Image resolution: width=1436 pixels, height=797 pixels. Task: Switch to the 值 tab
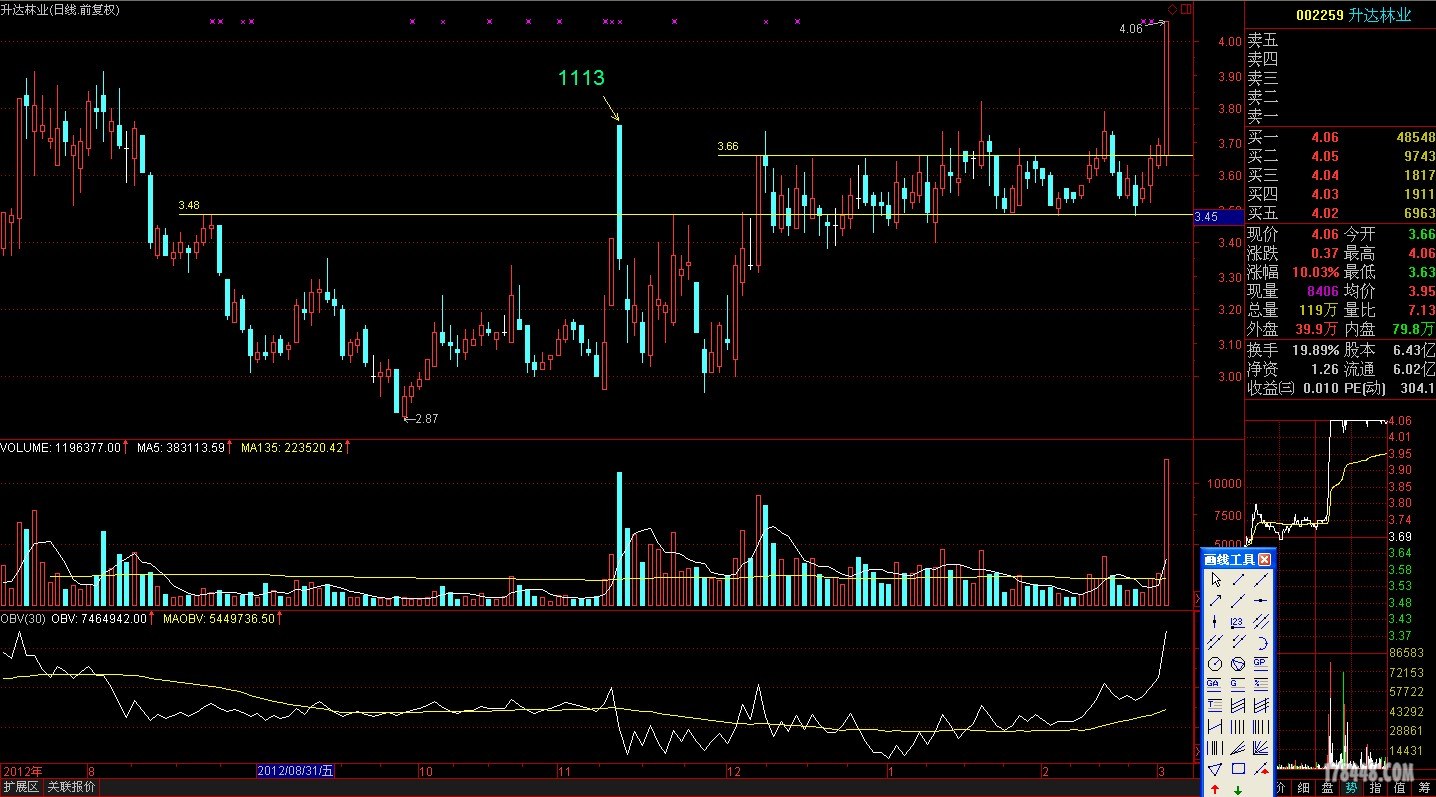[1401, 788]
